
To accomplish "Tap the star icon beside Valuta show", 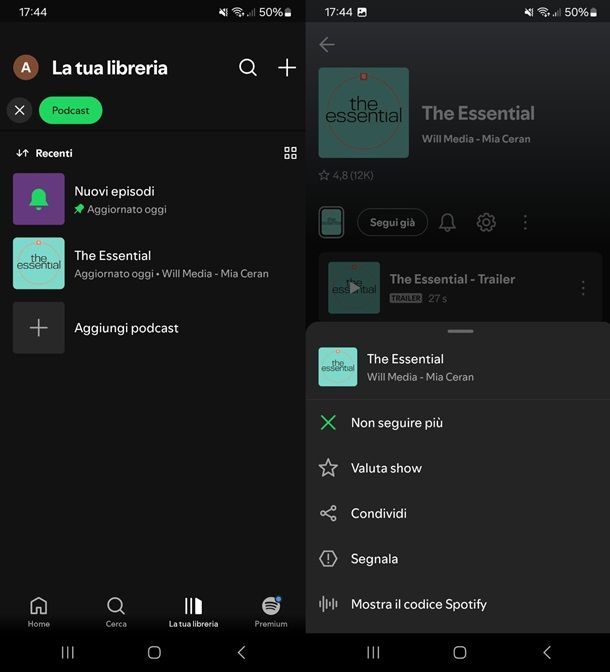I will (x=328, y=468).
